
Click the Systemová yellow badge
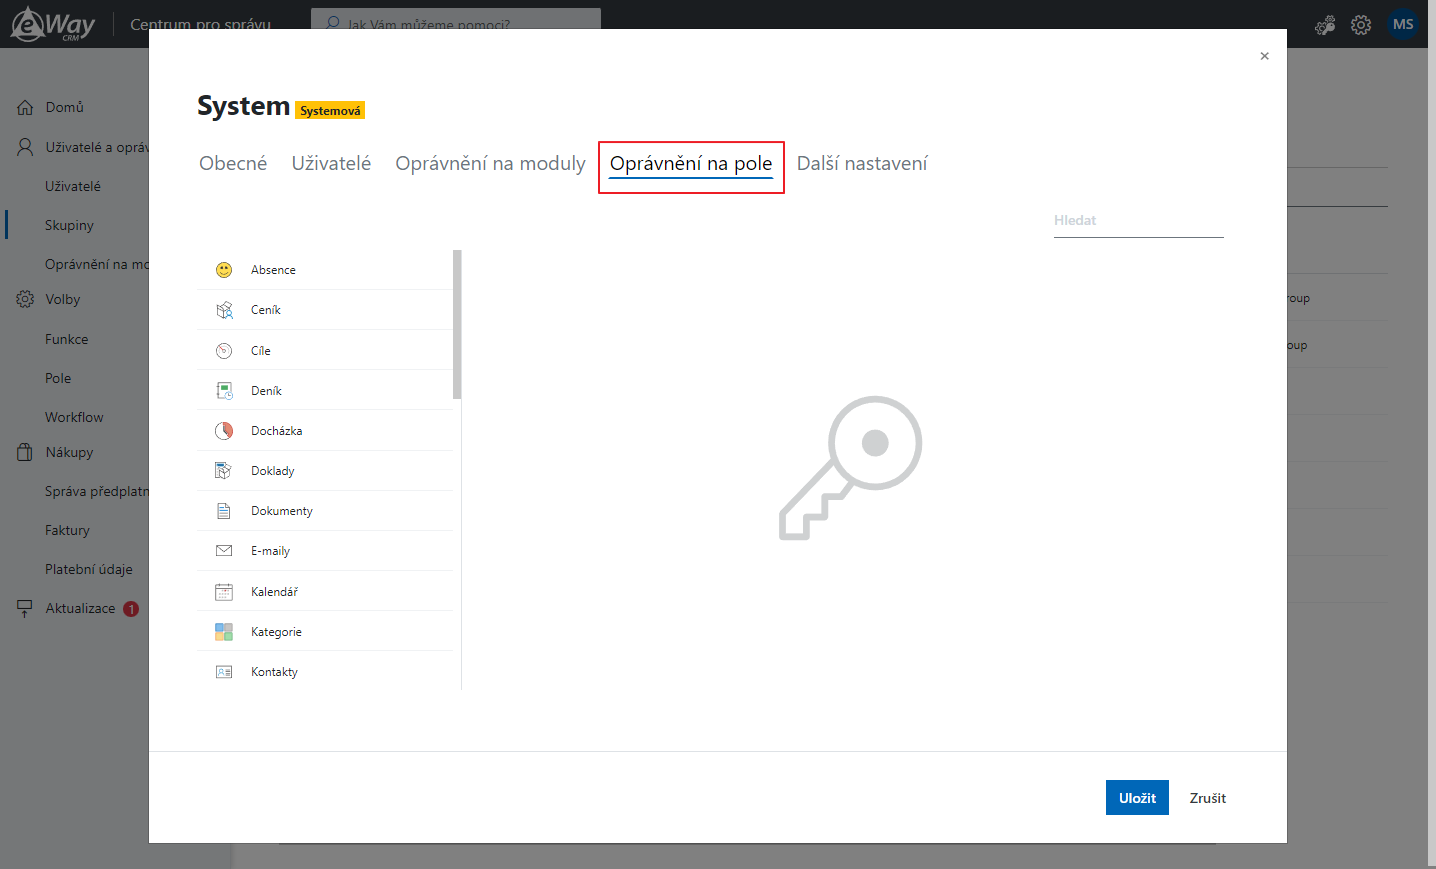330,111
